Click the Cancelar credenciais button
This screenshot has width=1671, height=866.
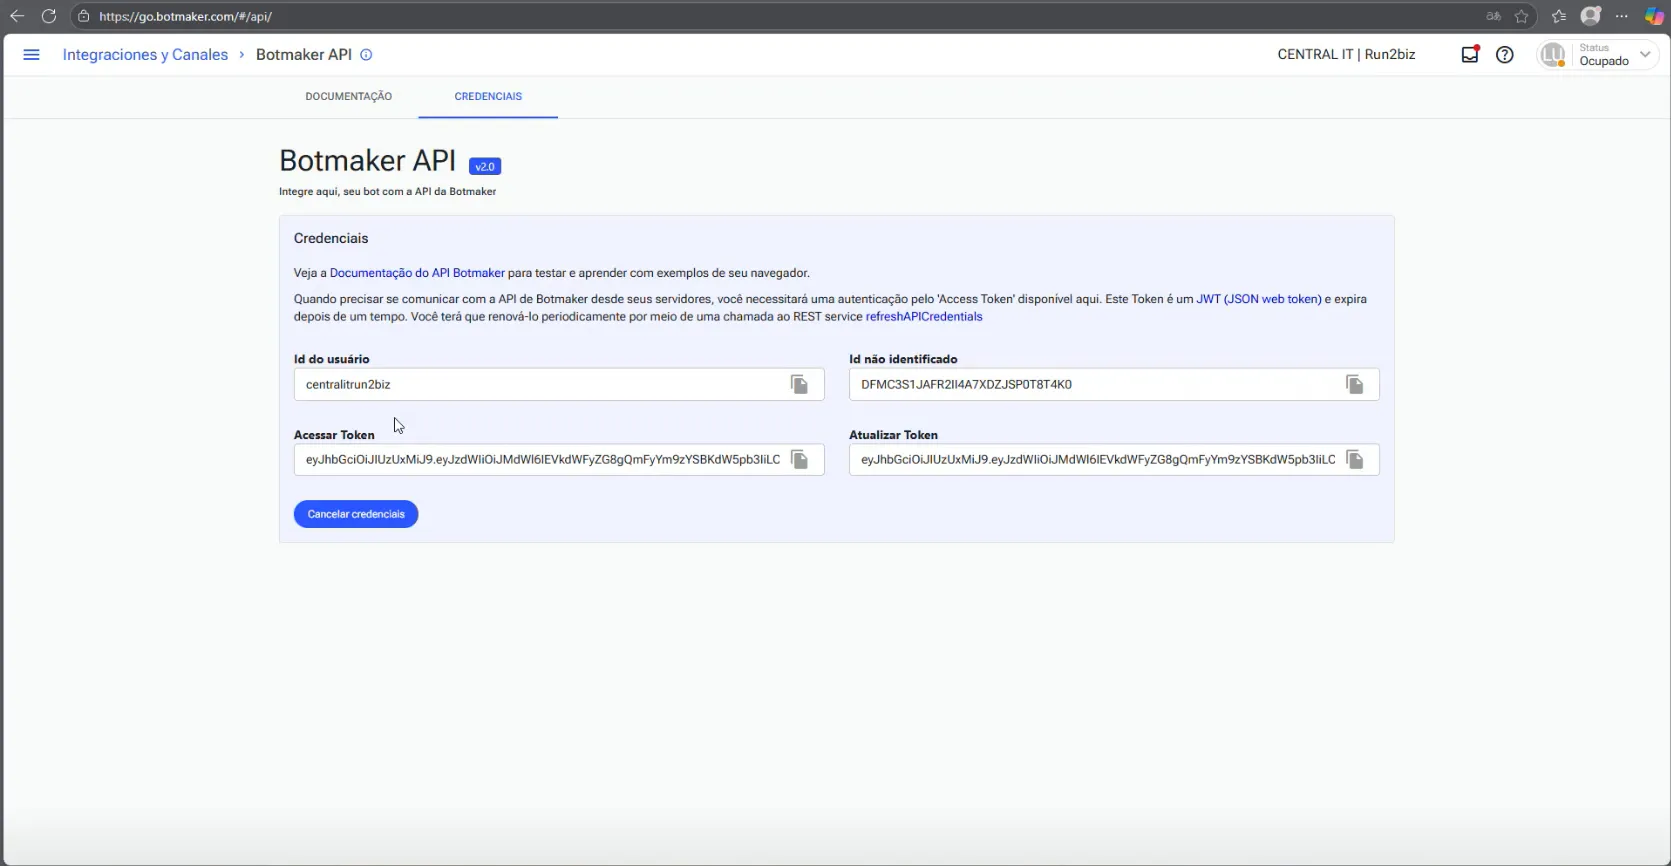356,514
